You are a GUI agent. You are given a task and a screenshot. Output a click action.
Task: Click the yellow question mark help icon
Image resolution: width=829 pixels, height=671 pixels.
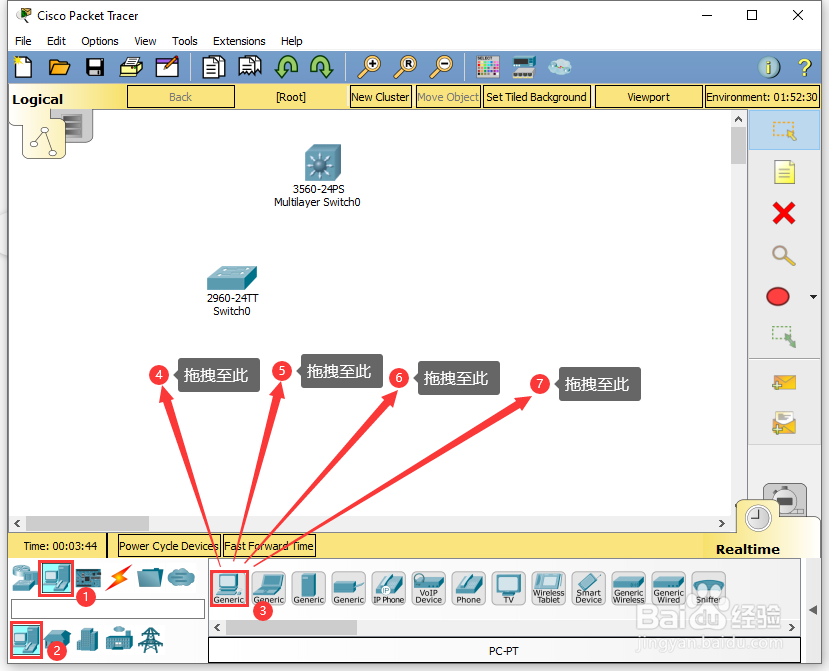click(804, 67)
